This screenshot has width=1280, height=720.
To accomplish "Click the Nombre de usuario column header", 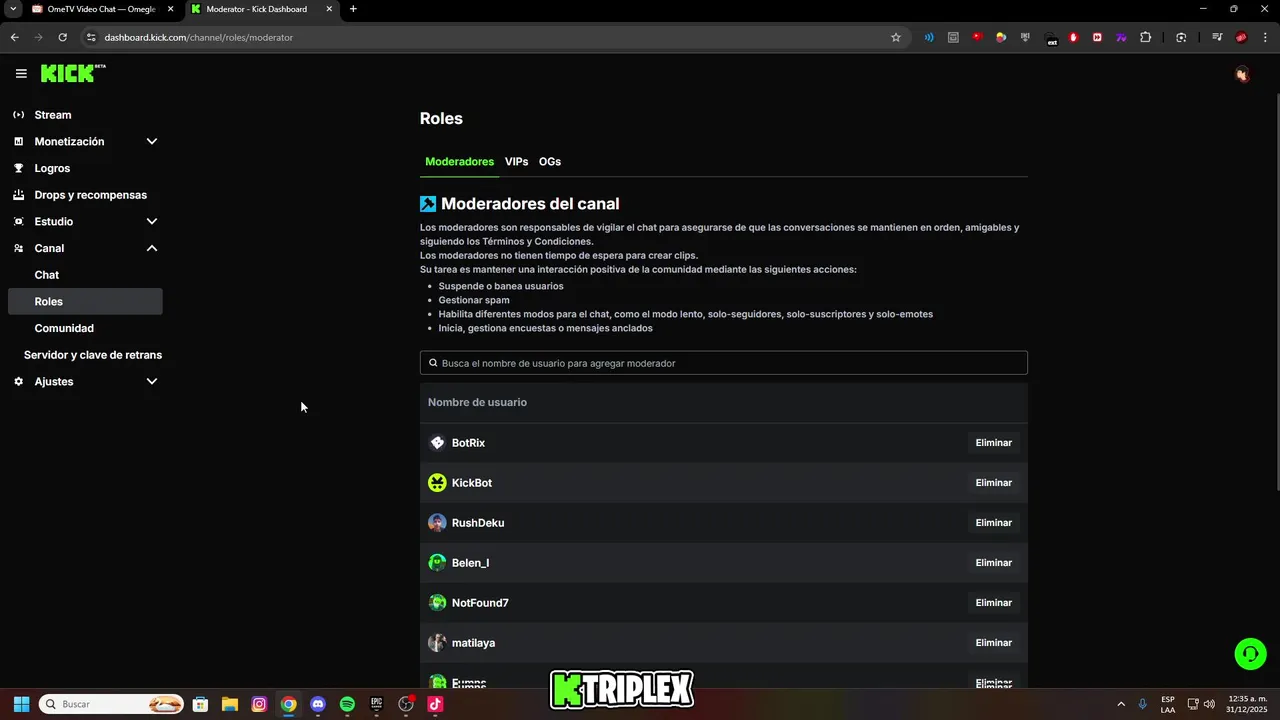I will [477, 402].
